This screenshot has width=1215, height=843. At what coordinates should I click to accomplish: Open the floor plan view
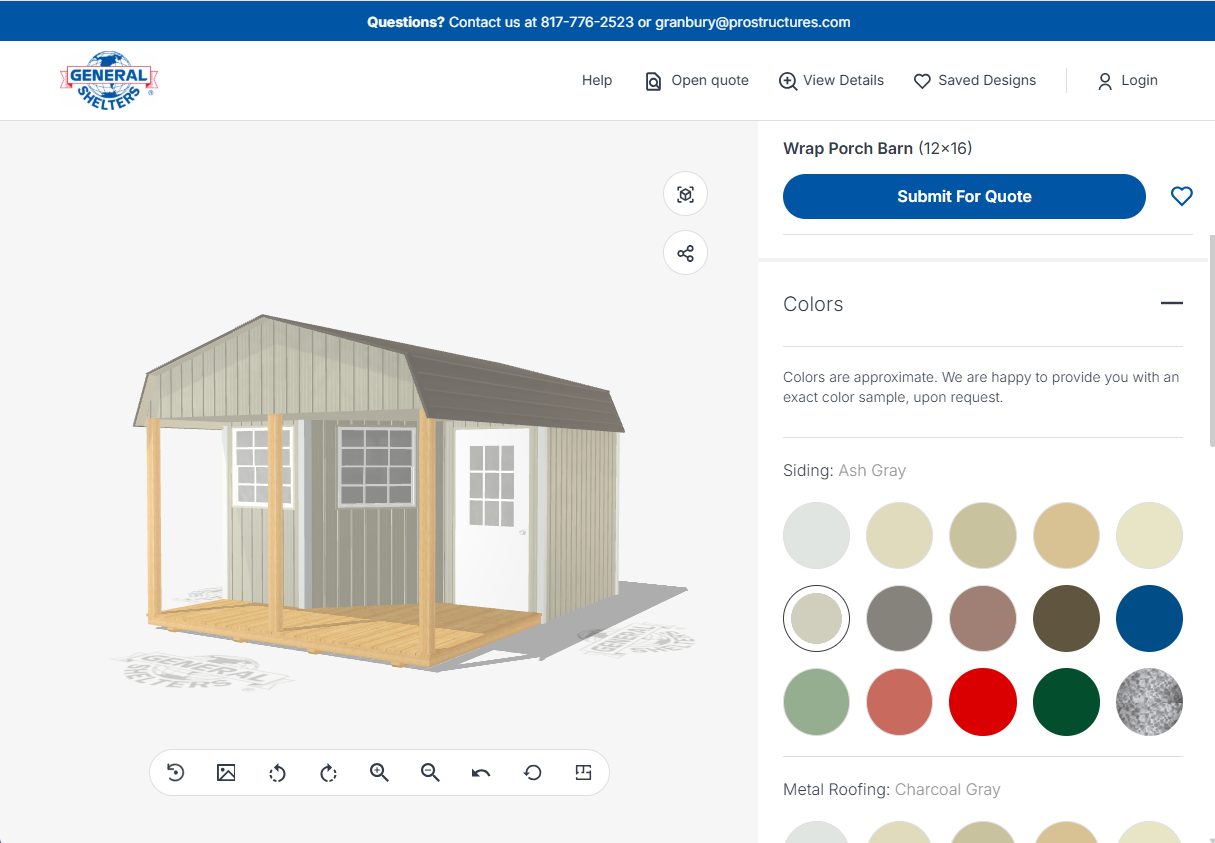click(584, 772)
